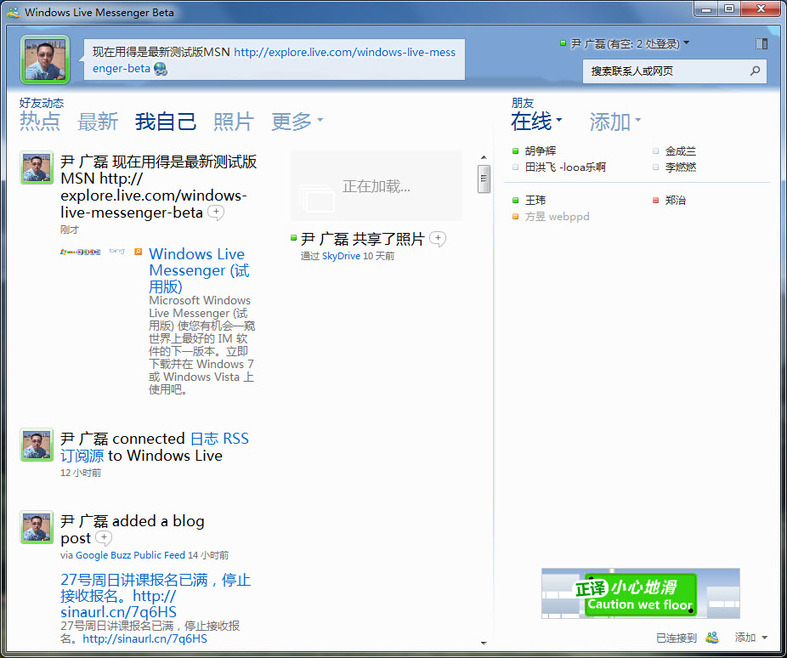Image resolution: width=787 pixels, height=658 pixels.
Task: Expand the 在线 friends filter dropdown
Action: pos(536,121)
